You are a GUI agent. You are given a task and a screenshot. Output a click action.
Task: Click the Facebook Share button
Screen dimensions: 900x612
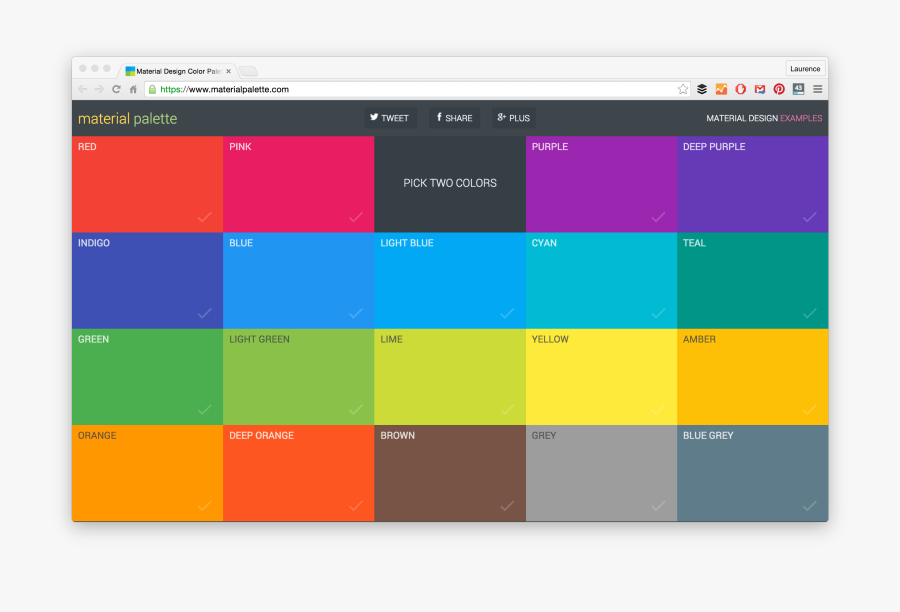click(454, 118)
